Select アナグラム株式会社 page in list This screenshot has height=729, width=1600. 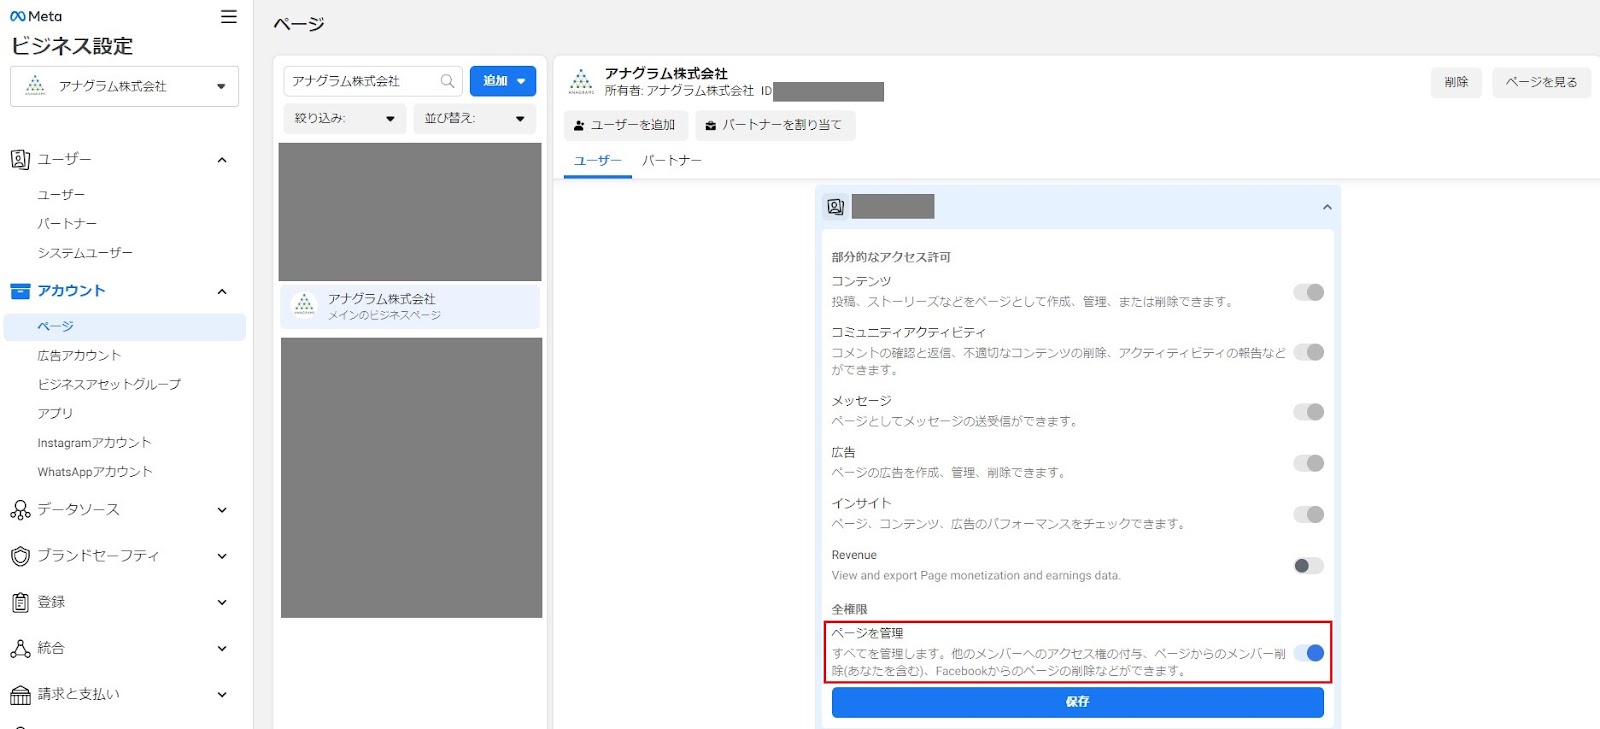click(x=410, y=307)
